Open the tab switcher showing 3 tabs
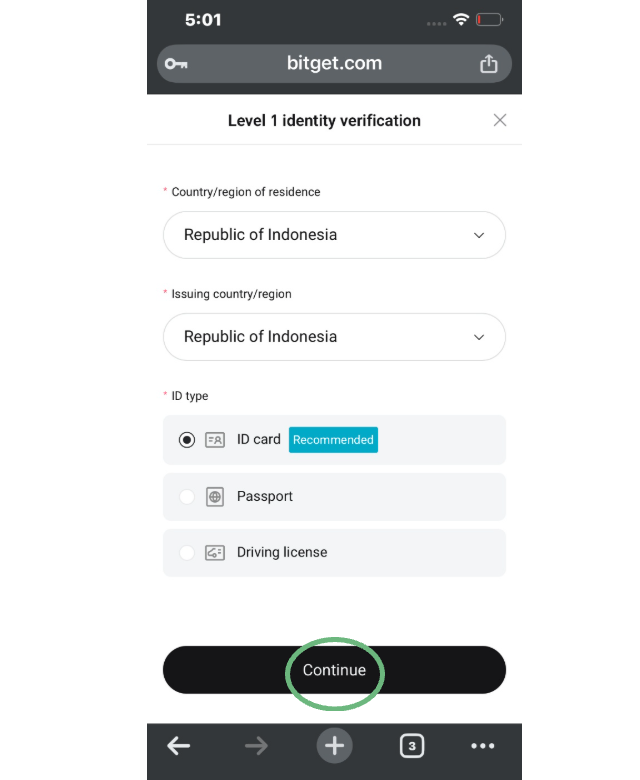640x780 pixels. click(x=411, y=746)
